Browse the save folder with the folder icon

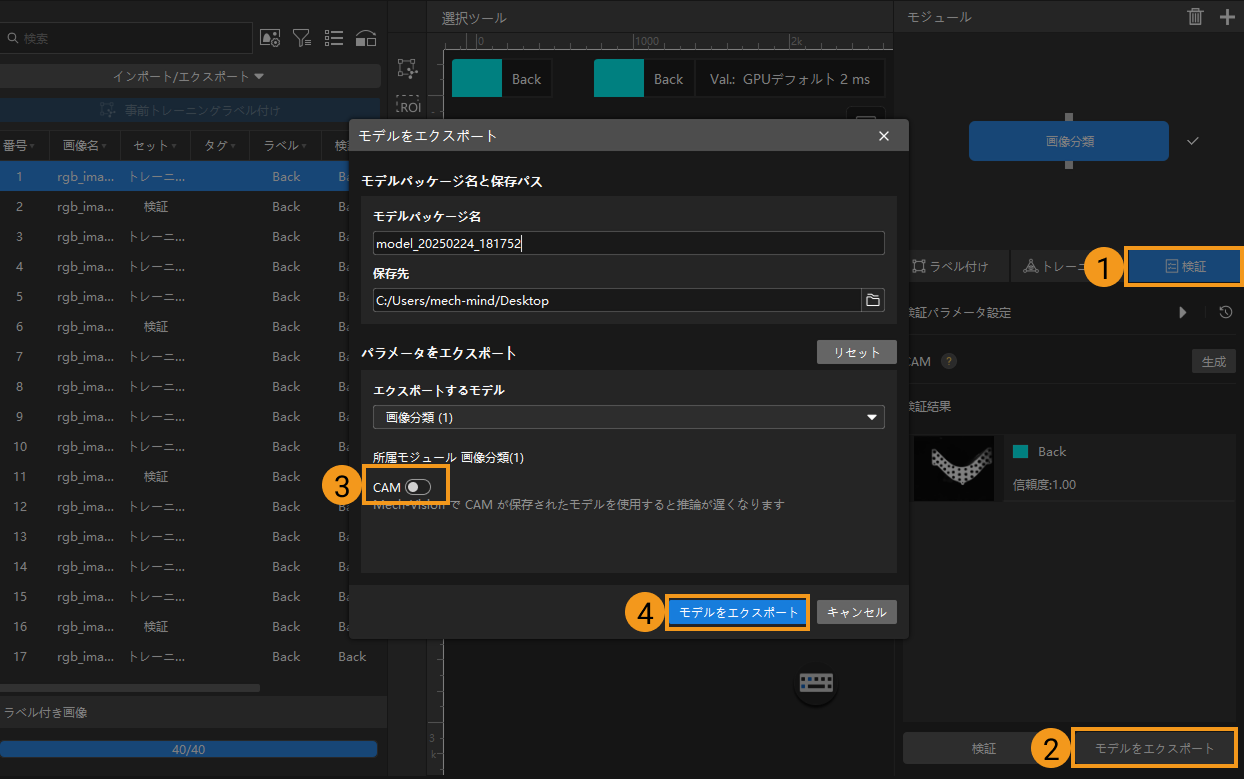pos(872,300)
